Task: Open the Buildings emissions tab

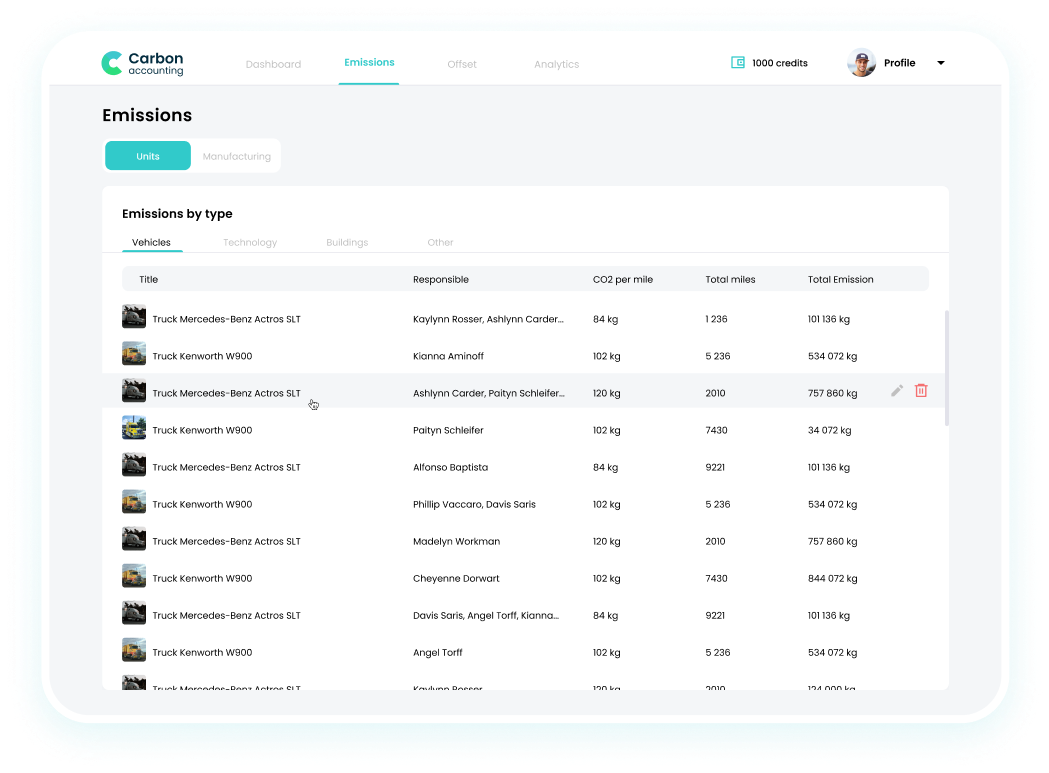Action: 347,242
